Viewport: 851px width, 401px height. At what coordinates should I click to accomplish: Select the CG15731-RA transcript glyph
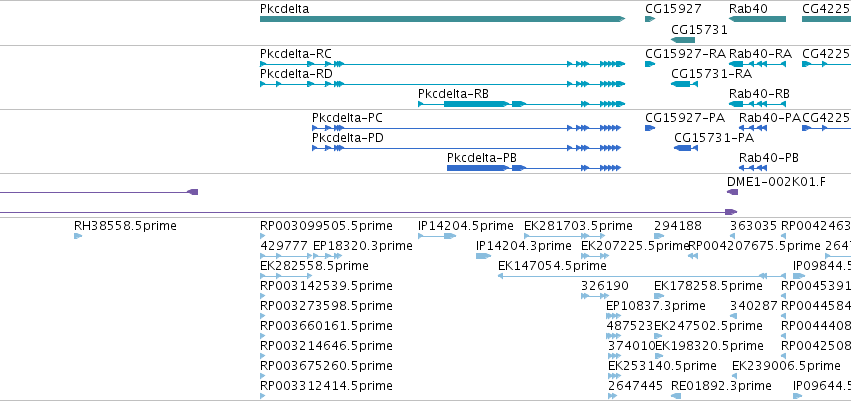click(x=684, y=84)
